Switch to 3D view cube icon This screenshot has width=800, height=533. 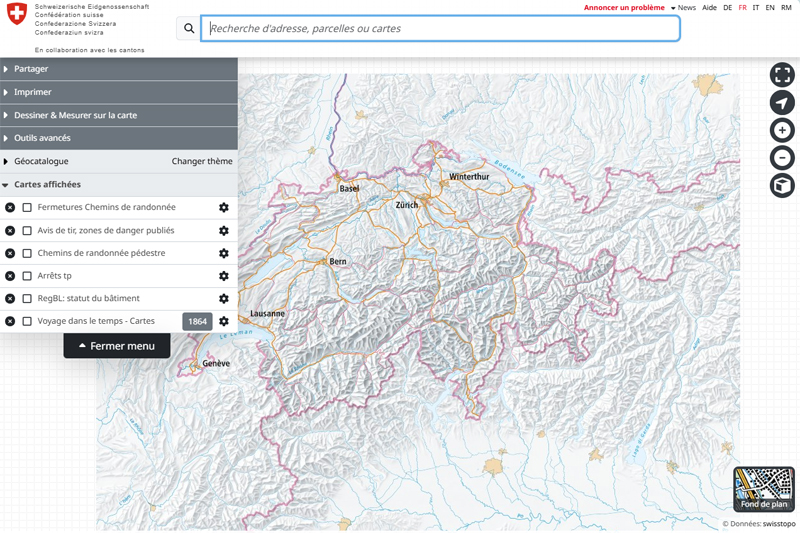(782, 186)
